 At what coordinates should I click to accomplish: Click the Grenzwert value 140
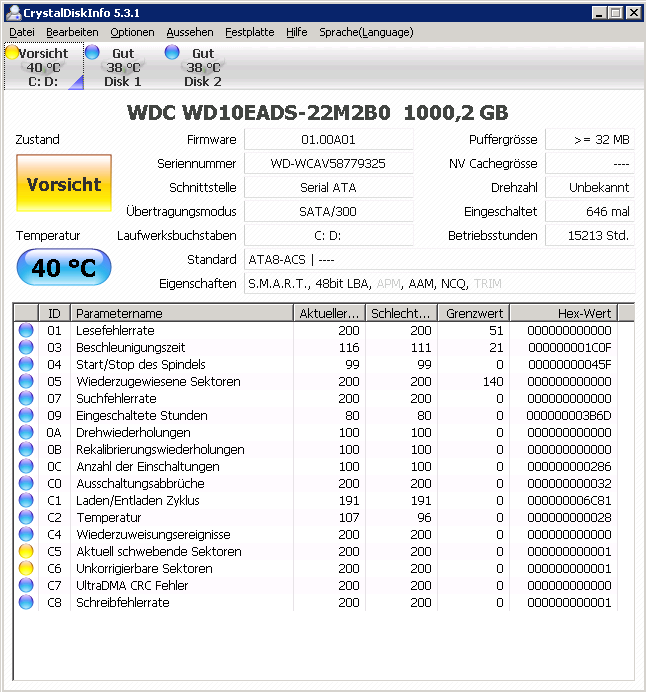[493, 382]
